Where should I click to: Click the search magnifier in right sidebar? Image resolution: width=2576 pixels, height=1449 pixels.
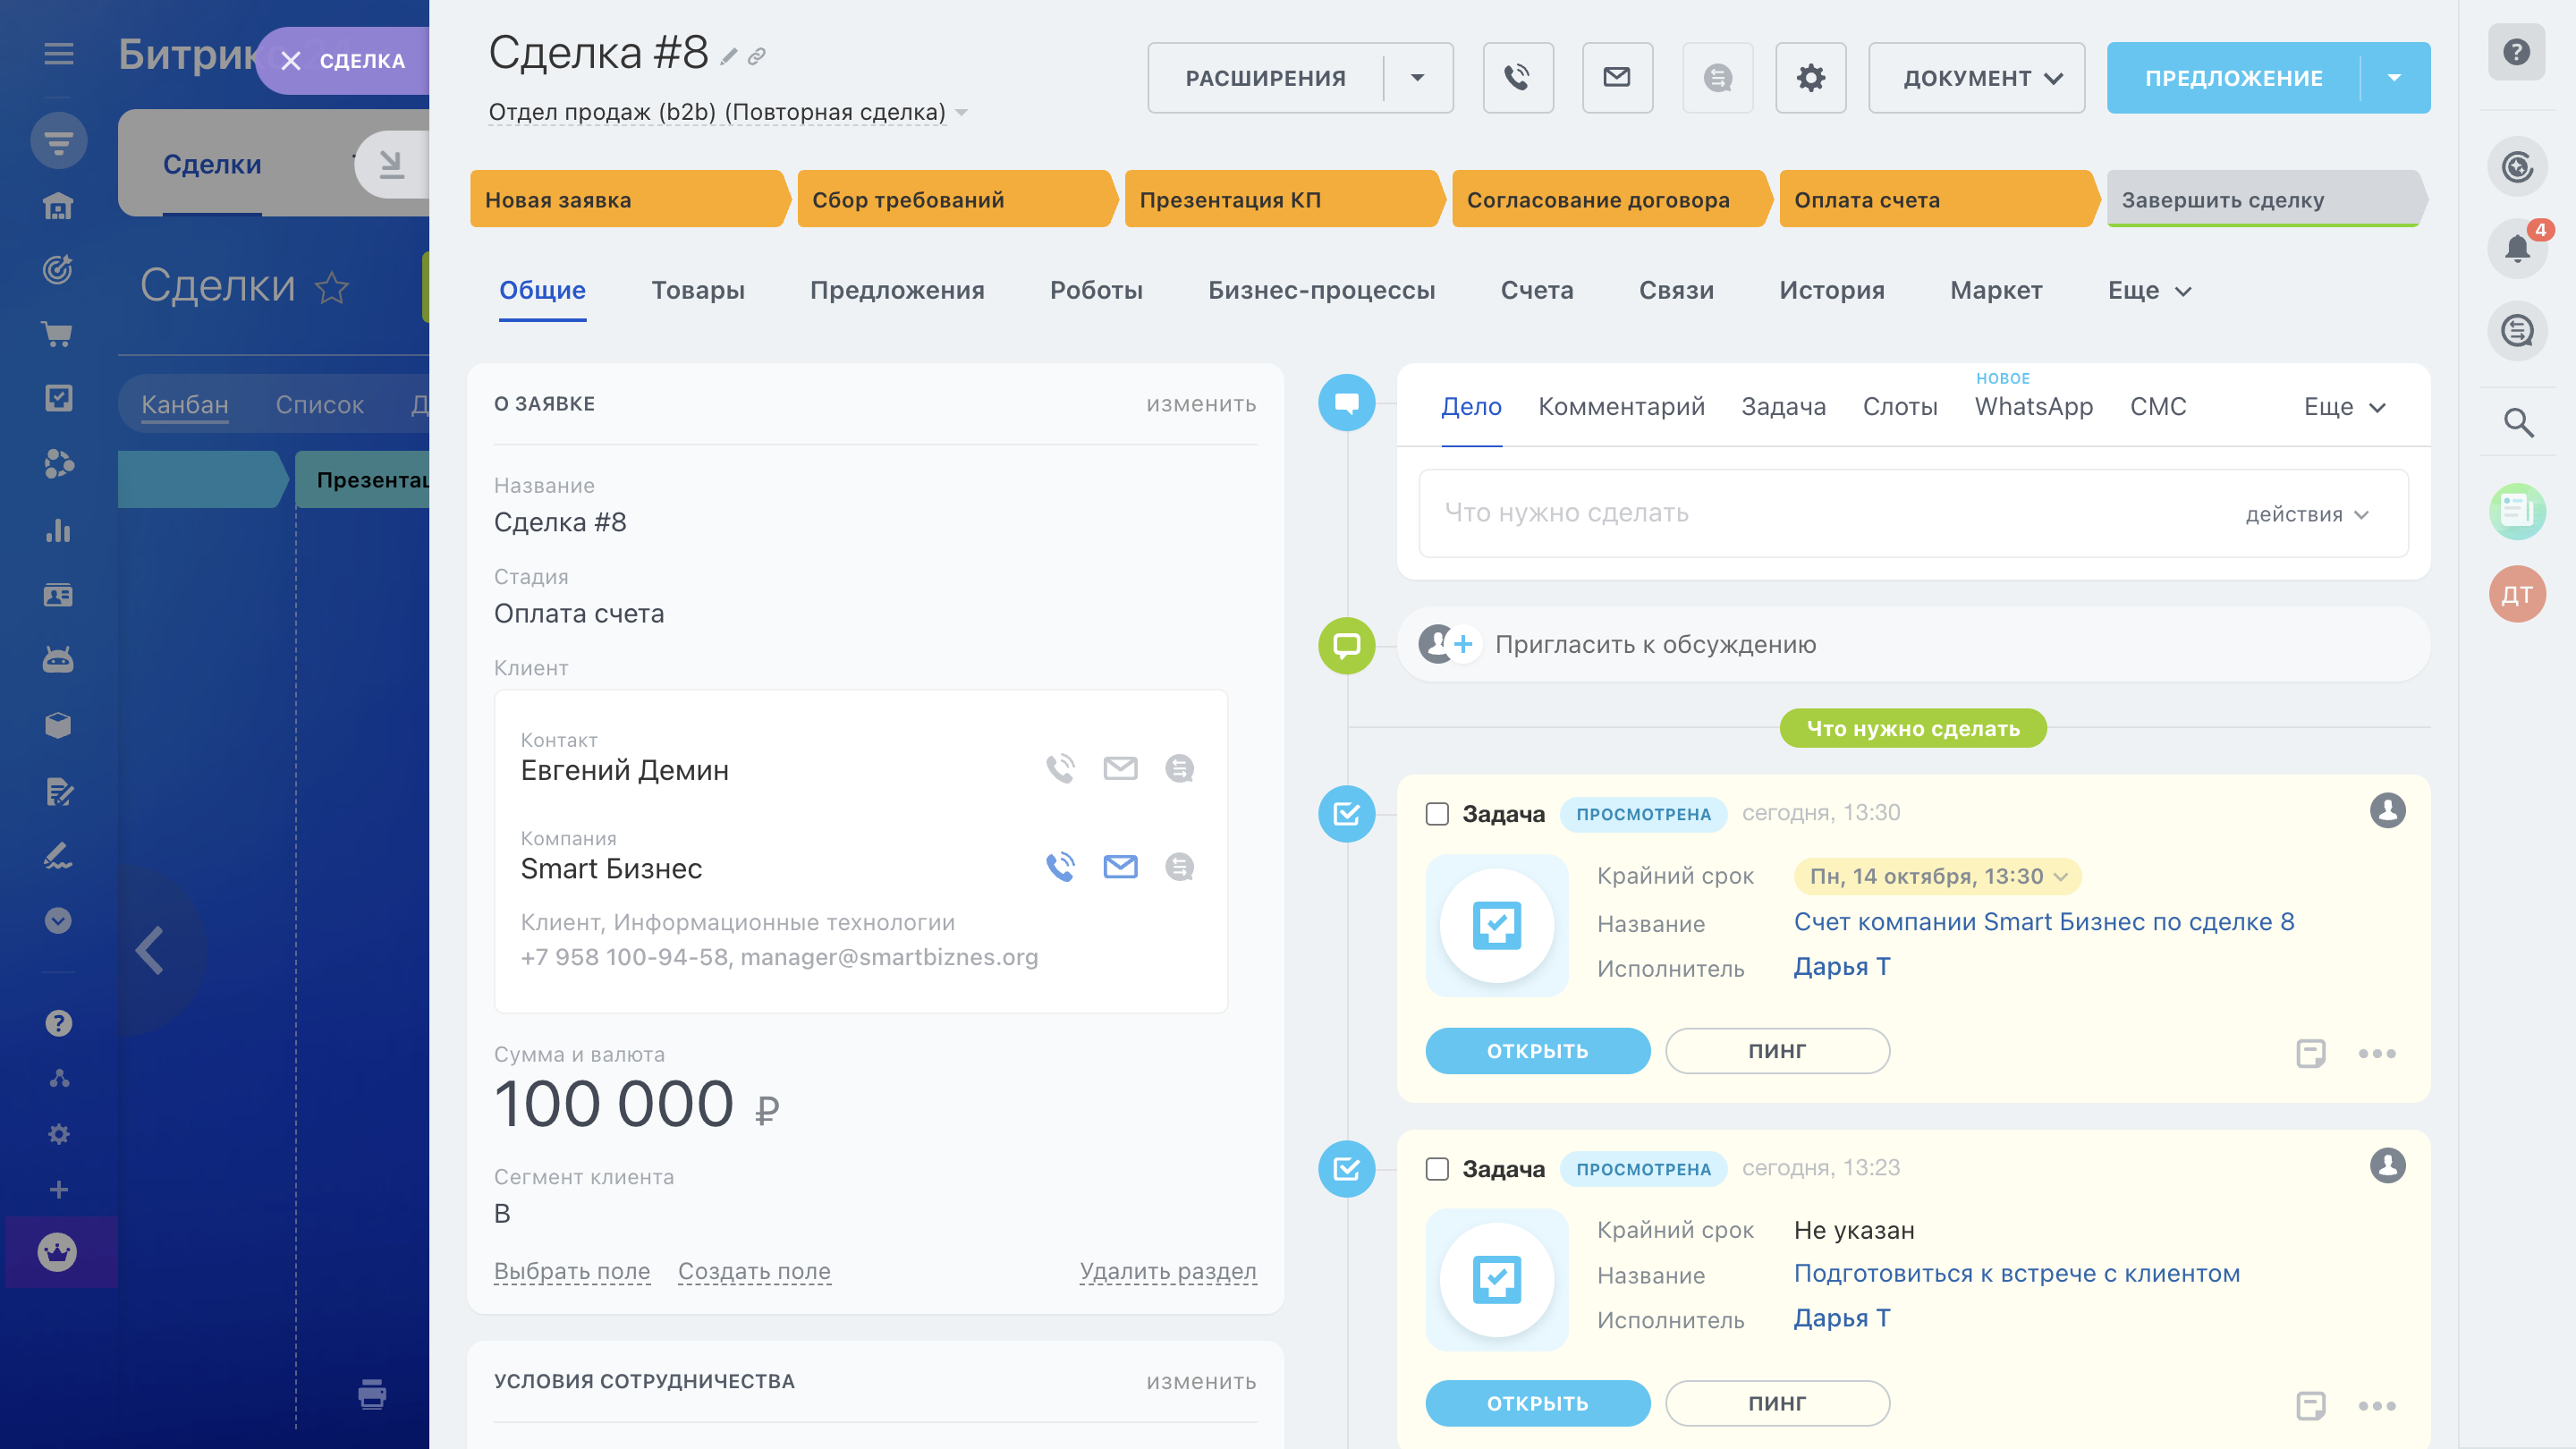pyautogui.click(x=2517, y=423)
